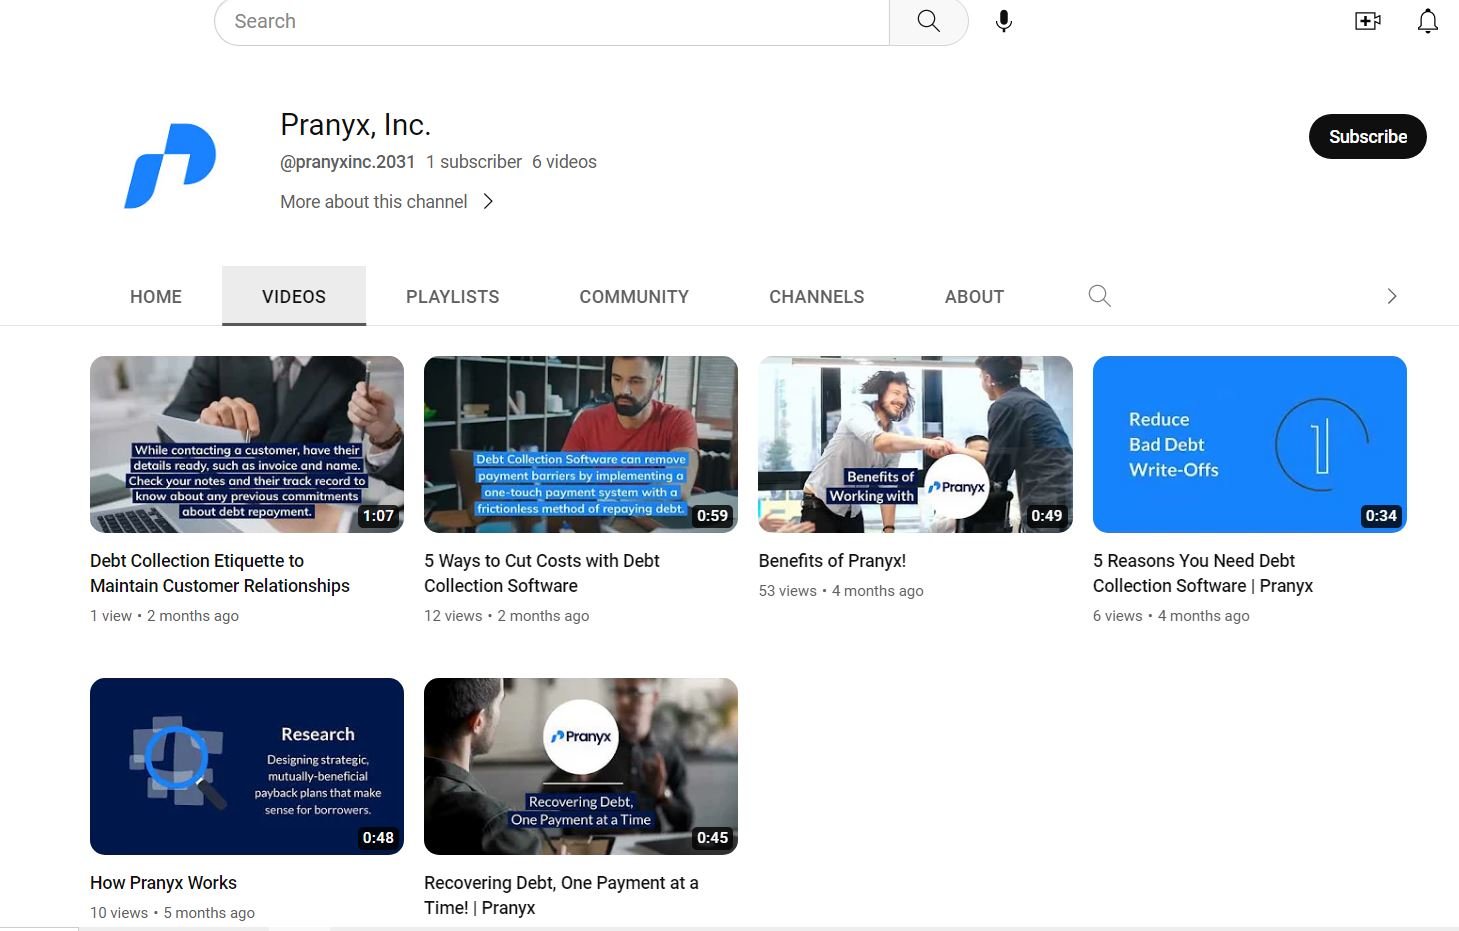
Task: Click the search magnifier button
Action: [x=928, y=21]
